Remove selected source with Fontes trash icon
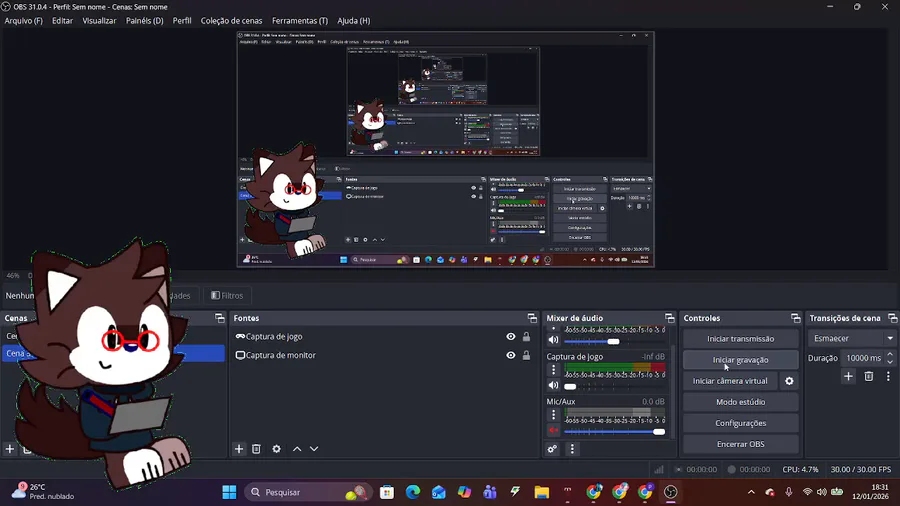This screenshot has width=900, height=506. 257,449
